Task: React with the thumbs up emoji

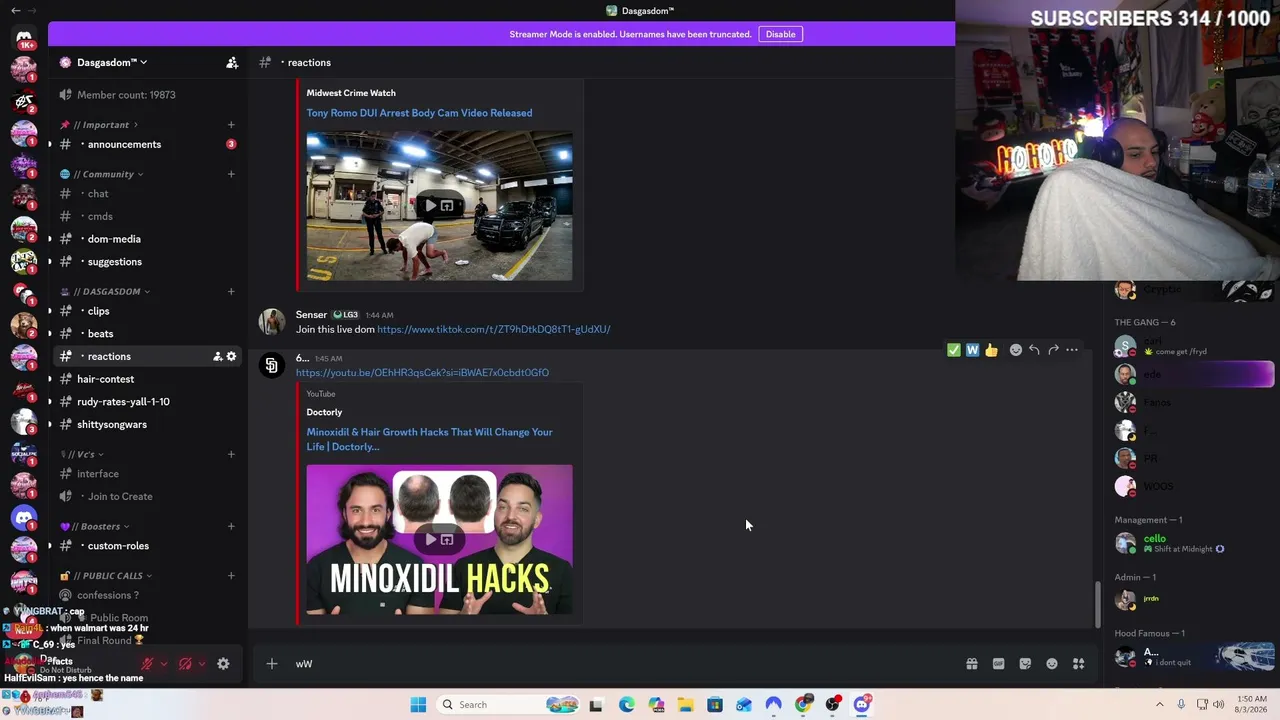Action: tap(991, 350)
